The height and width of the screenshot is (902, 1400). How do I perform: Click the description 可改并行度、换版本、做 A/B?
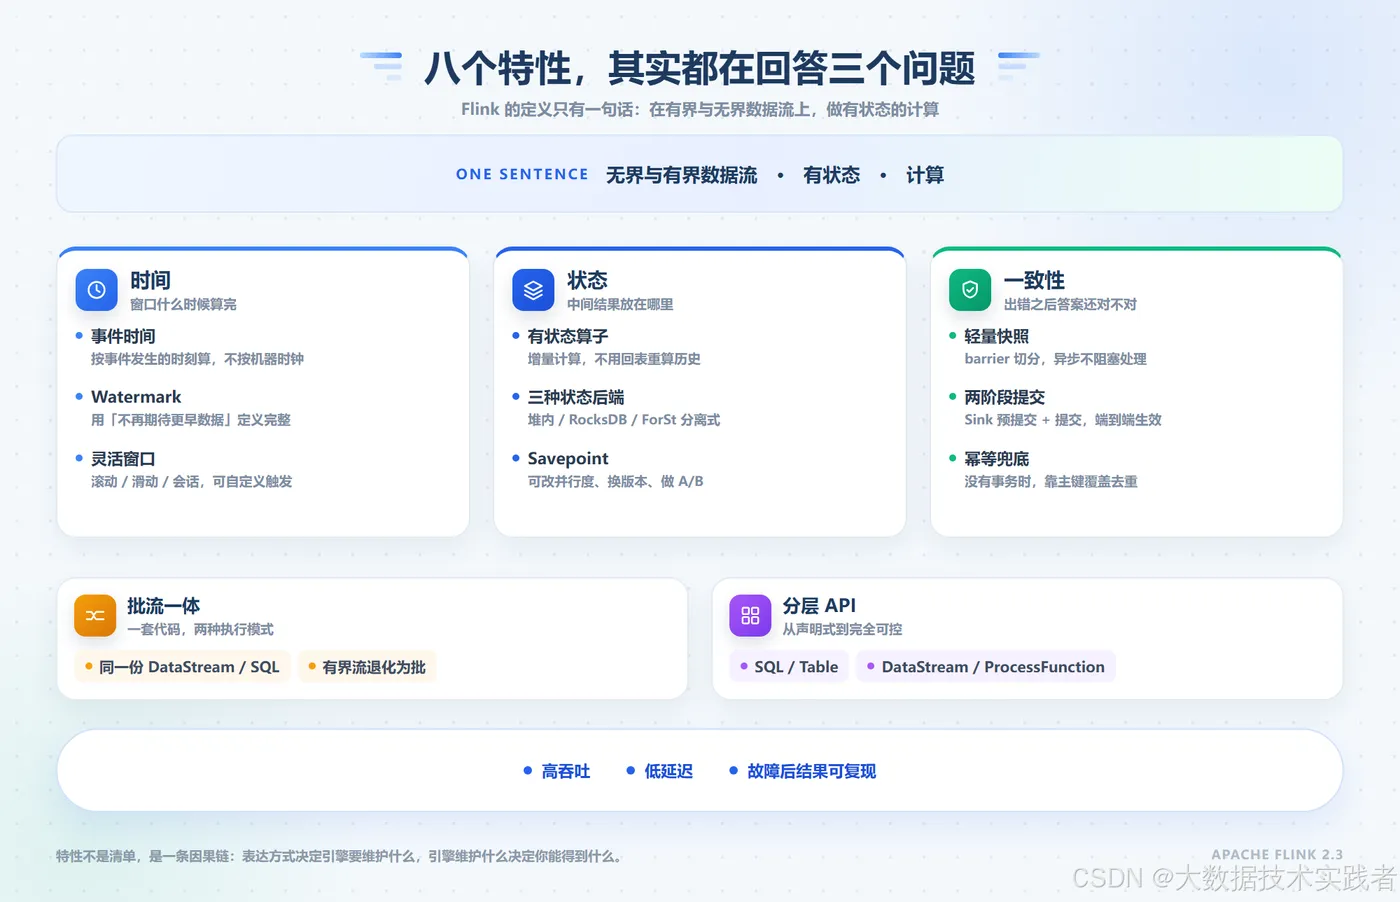click(616, 482)
